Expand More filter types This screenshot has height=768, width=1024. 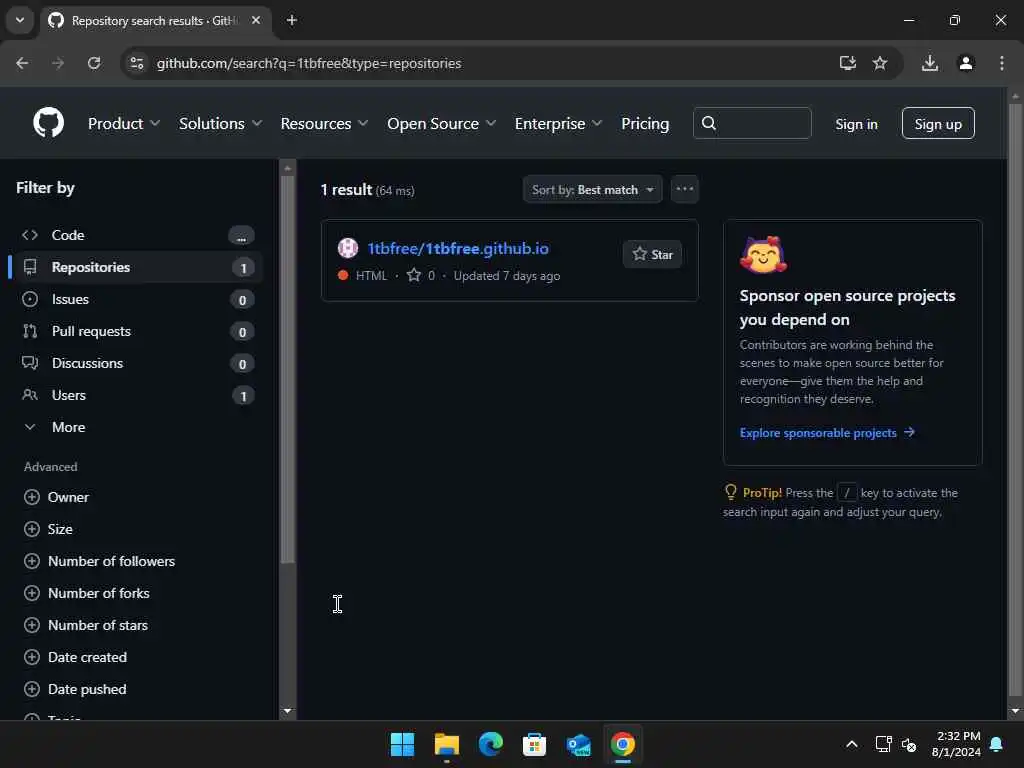(135, 427)
